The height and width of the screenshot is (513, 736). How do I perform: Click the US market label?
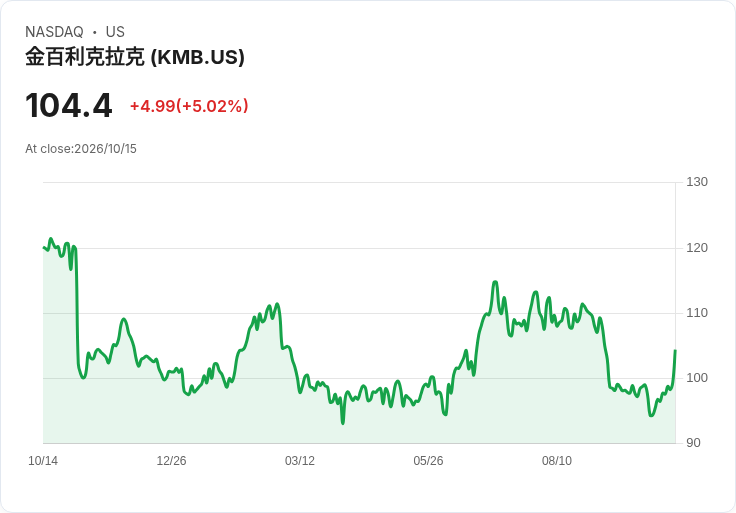click(115, 32)
